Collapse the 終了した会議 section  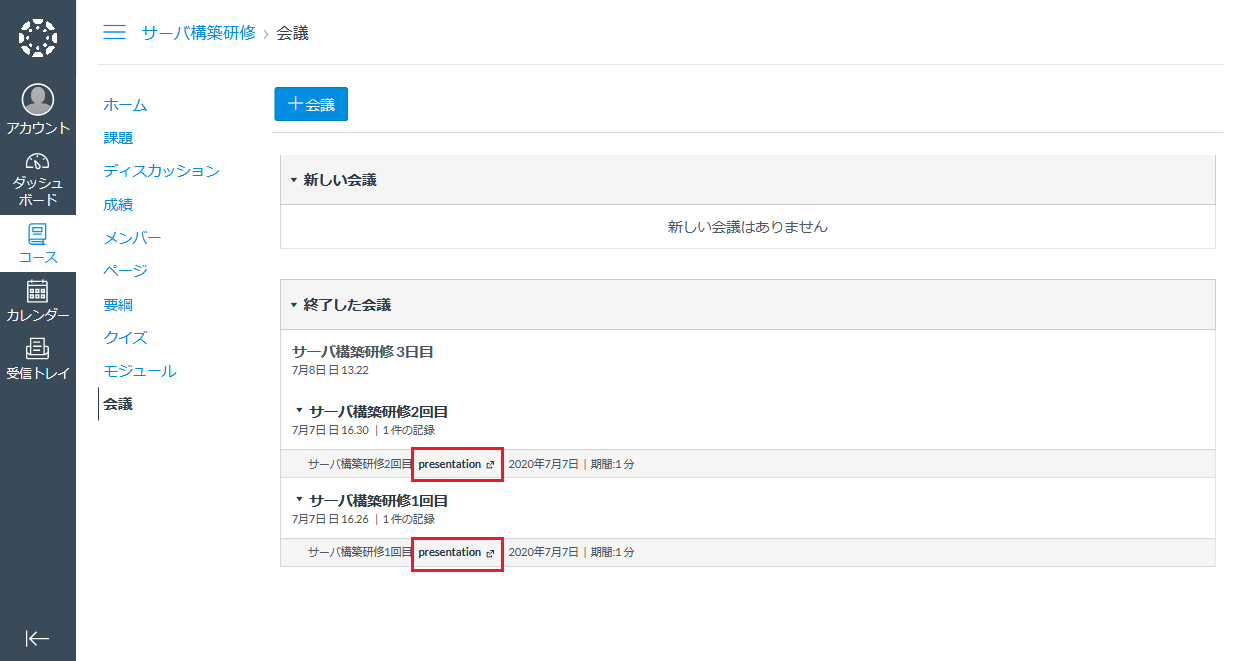[294, 305]
